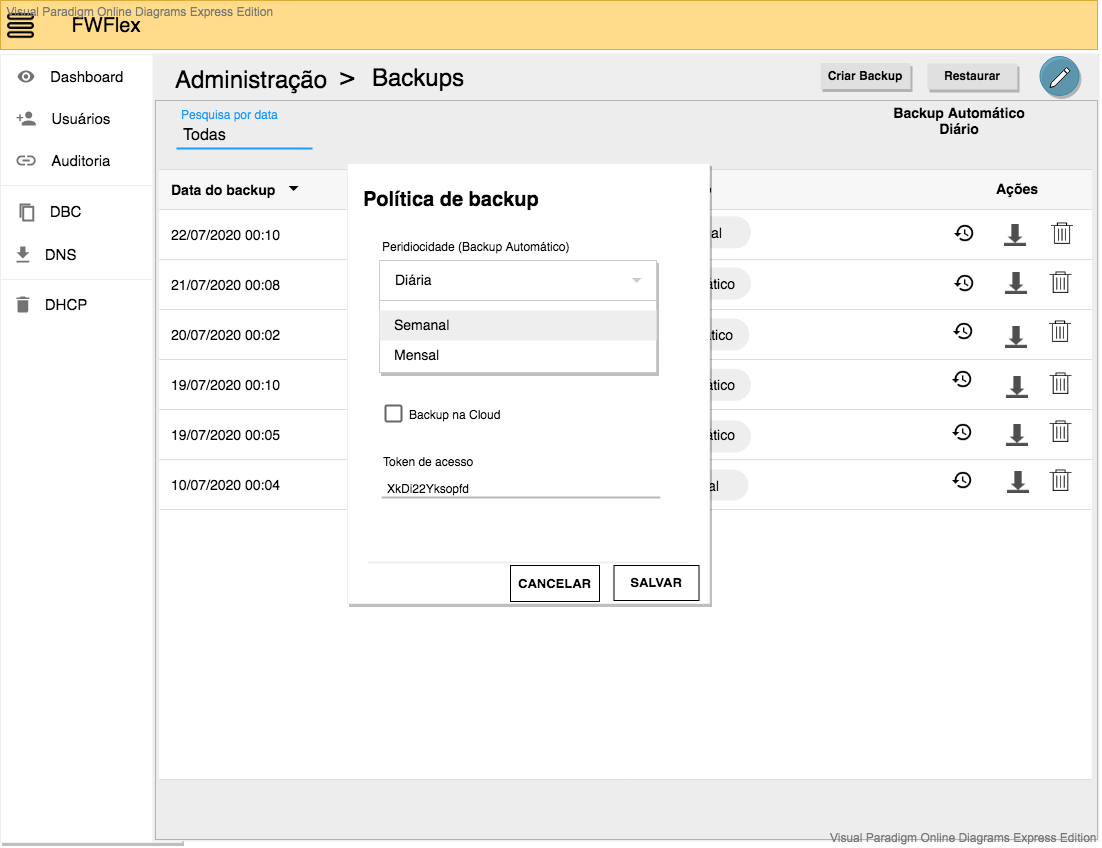Click the Backups breadcrumb title
Screen dimensions: 1102x848
coord(417,77)
